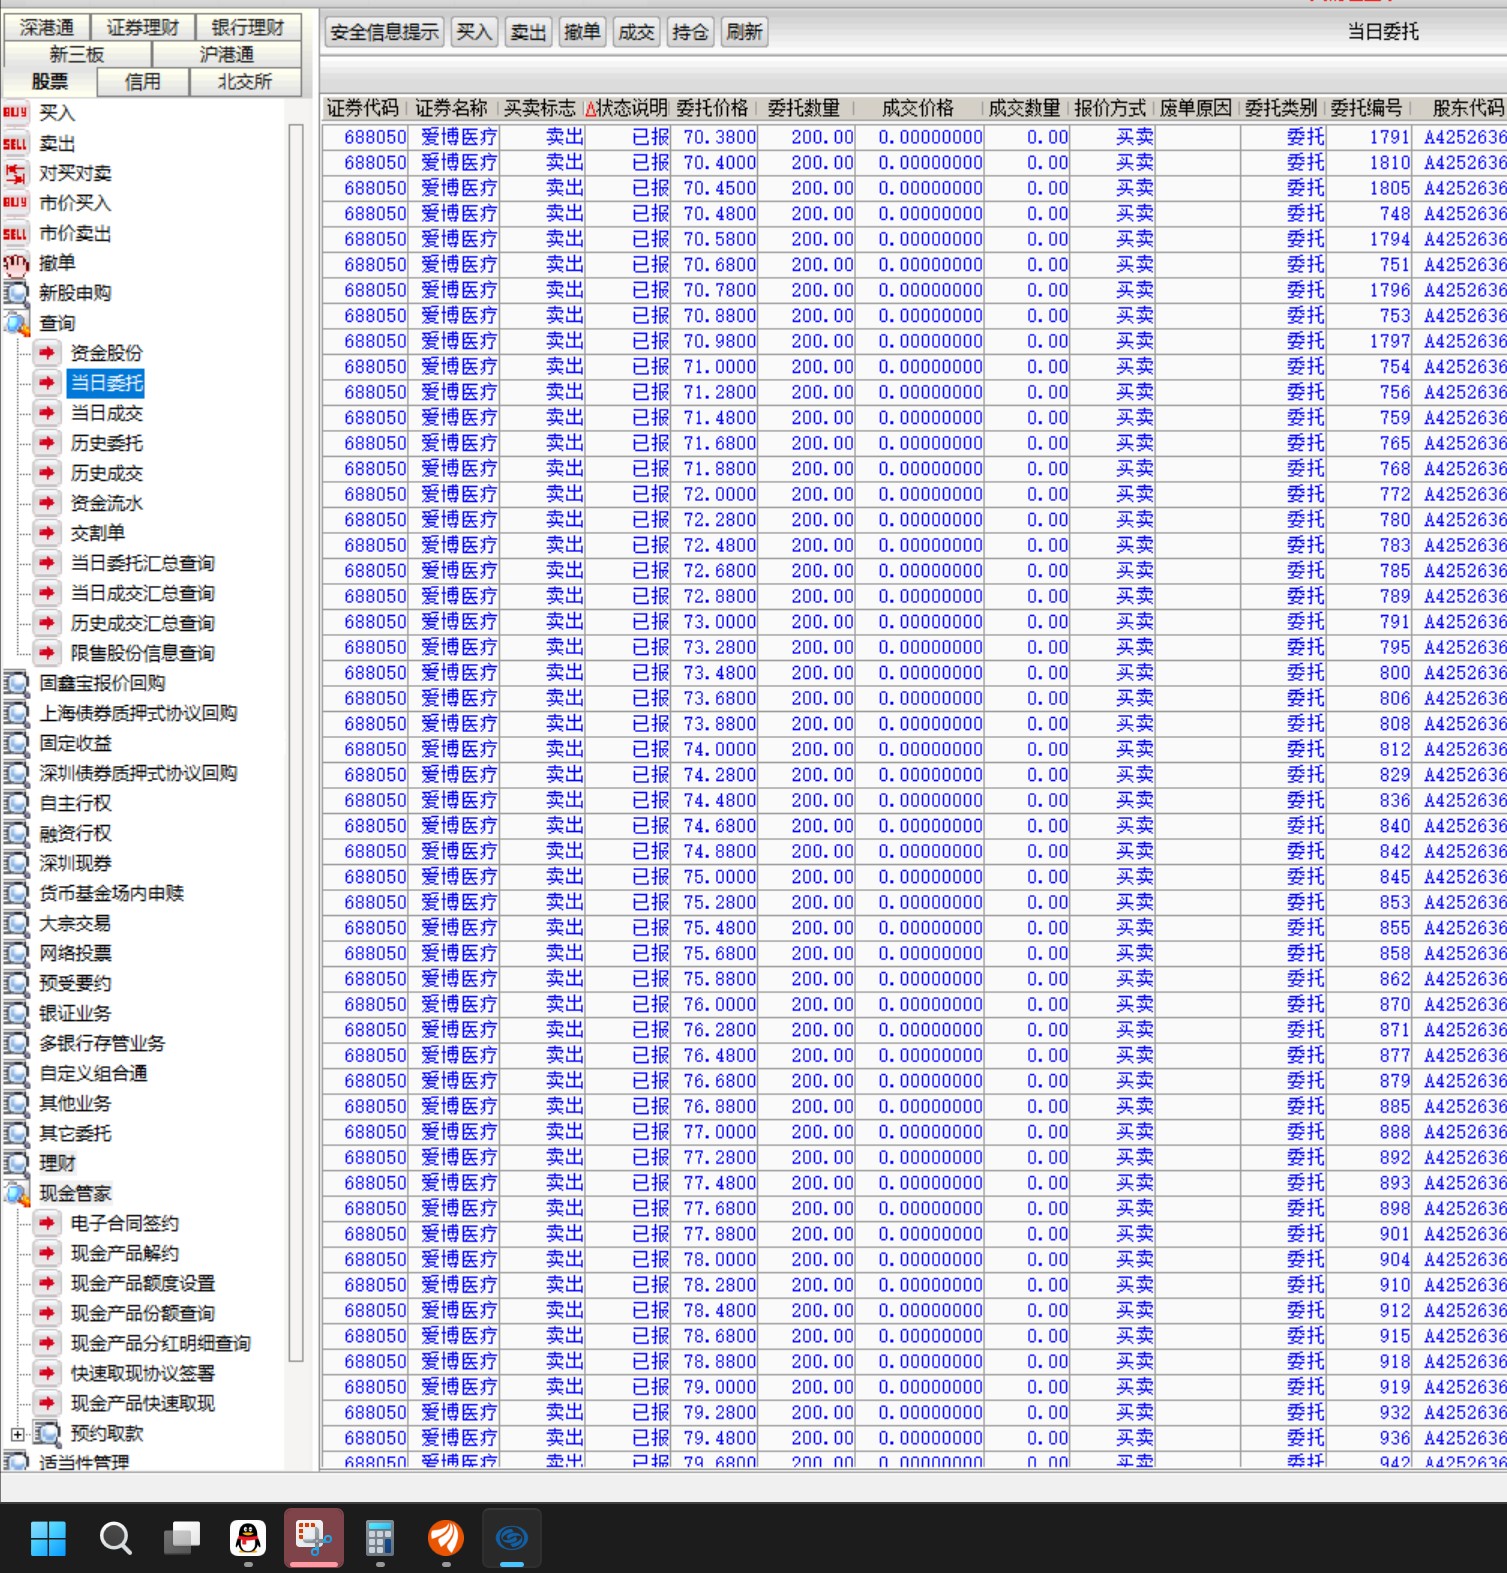This screenshot has width=1507, height=1573.
Task: Click the red arrow icon beside 现金产品快速取现
Action: (47, 1403)
